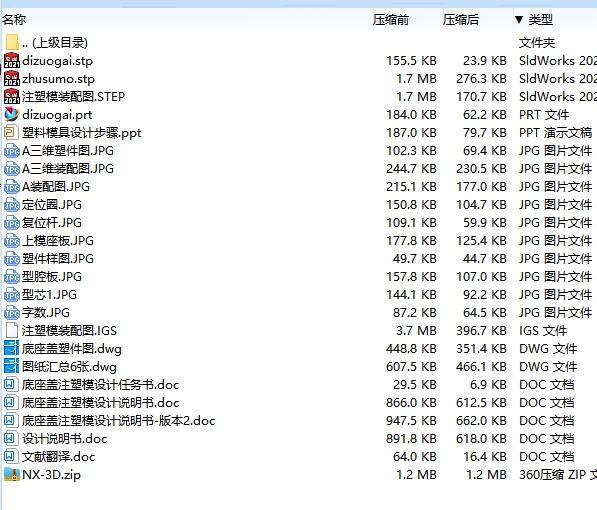Select file name 图纸汇总6张.dwg
Screen dimensions: 597x510
pyautogui.click(x=69, y=367)
